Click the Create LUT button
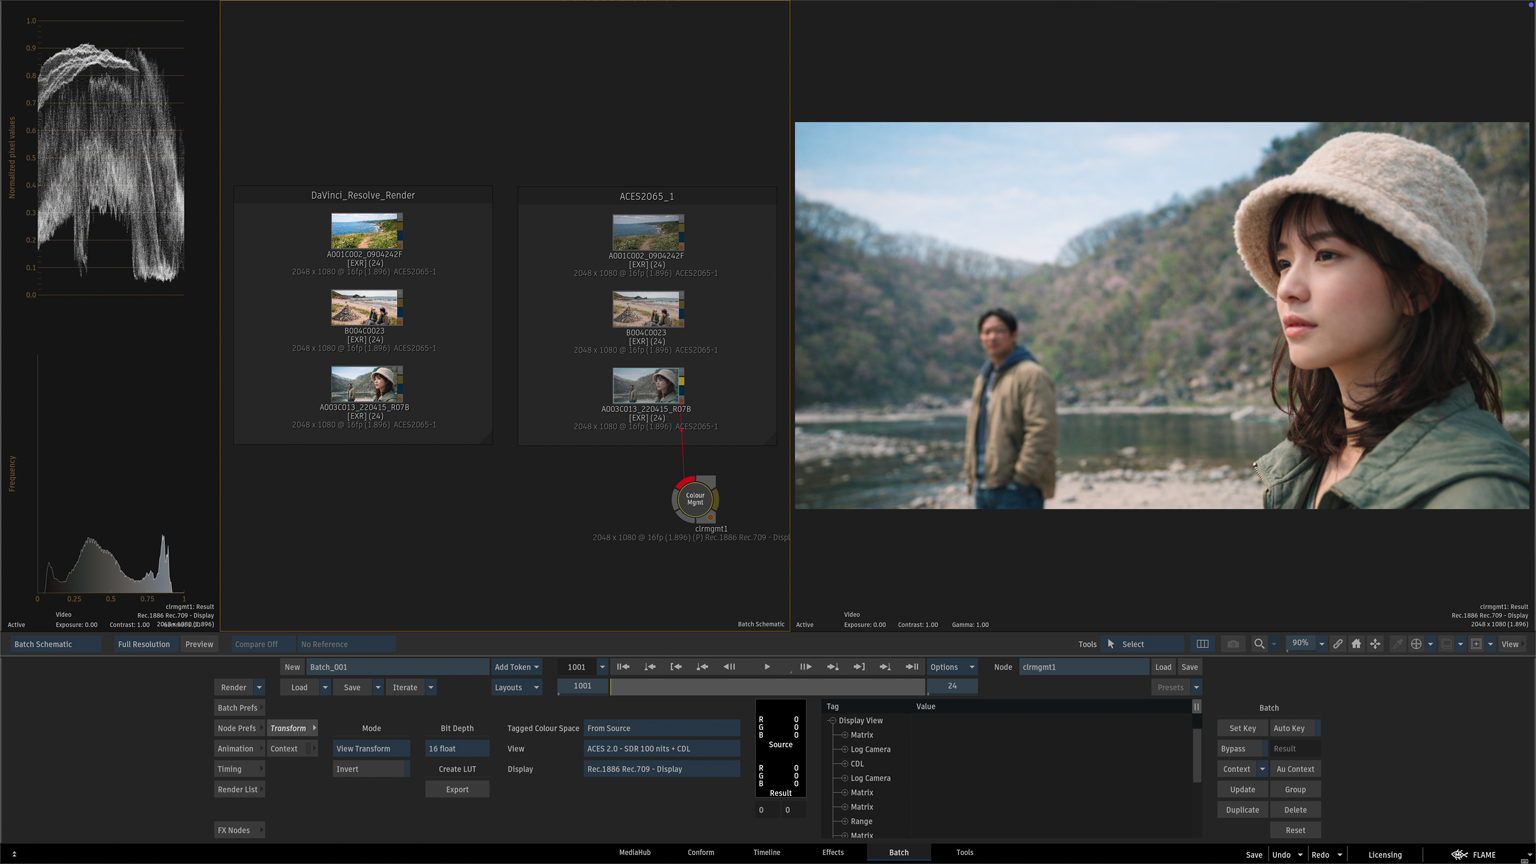The width and height of the screenshot is (1536, 864). pos(457,769)
